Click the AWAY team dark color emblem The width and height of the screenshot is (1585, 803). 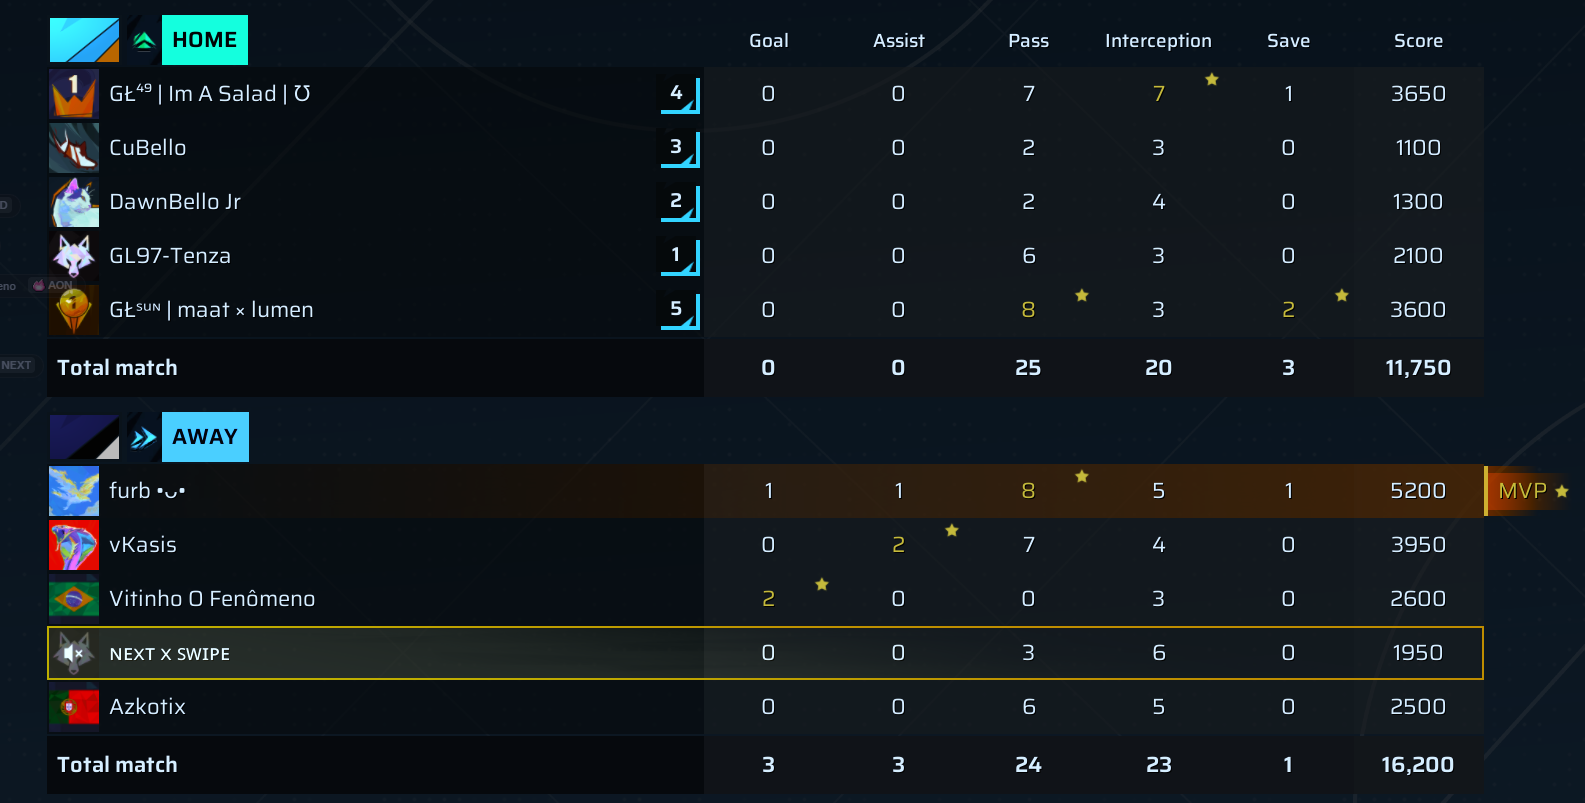(x=84, y=437)
